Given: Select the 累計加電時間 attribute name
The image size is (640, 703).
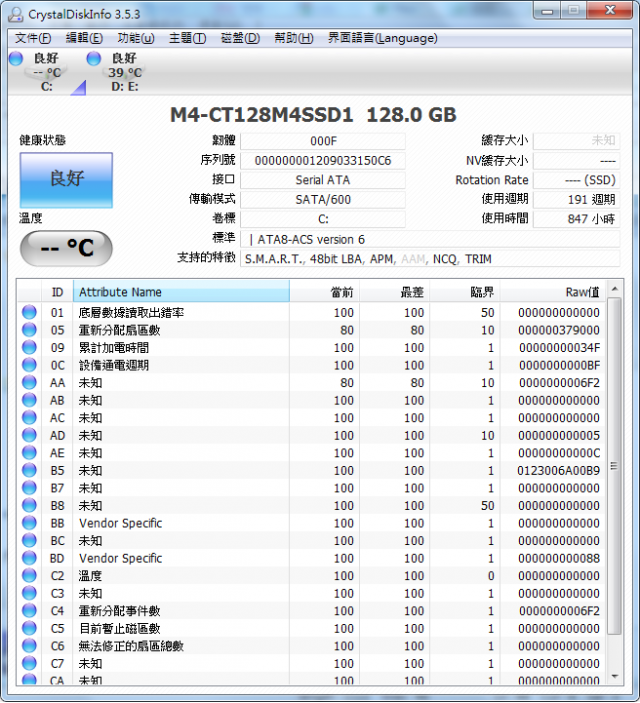Looking at the screenshot, I should click(114, 347).
